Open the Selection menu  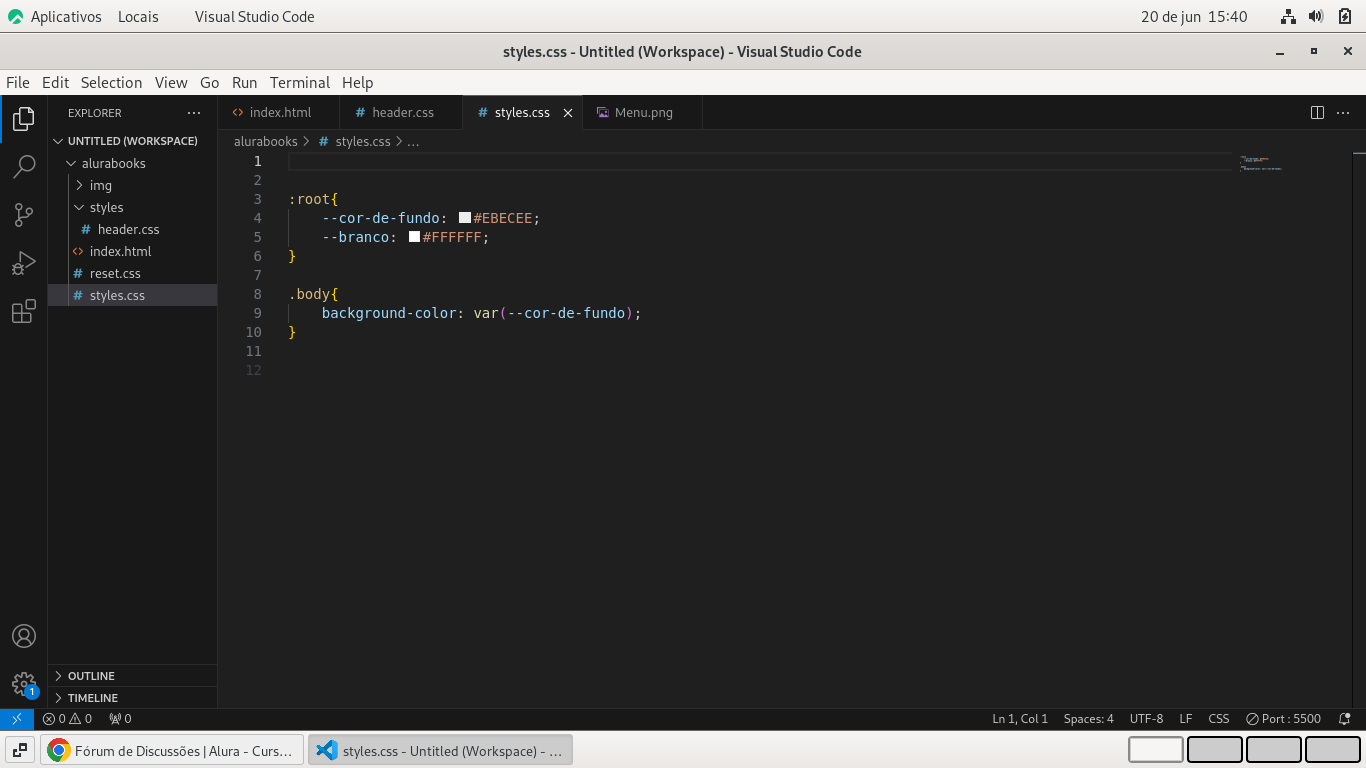112,83
